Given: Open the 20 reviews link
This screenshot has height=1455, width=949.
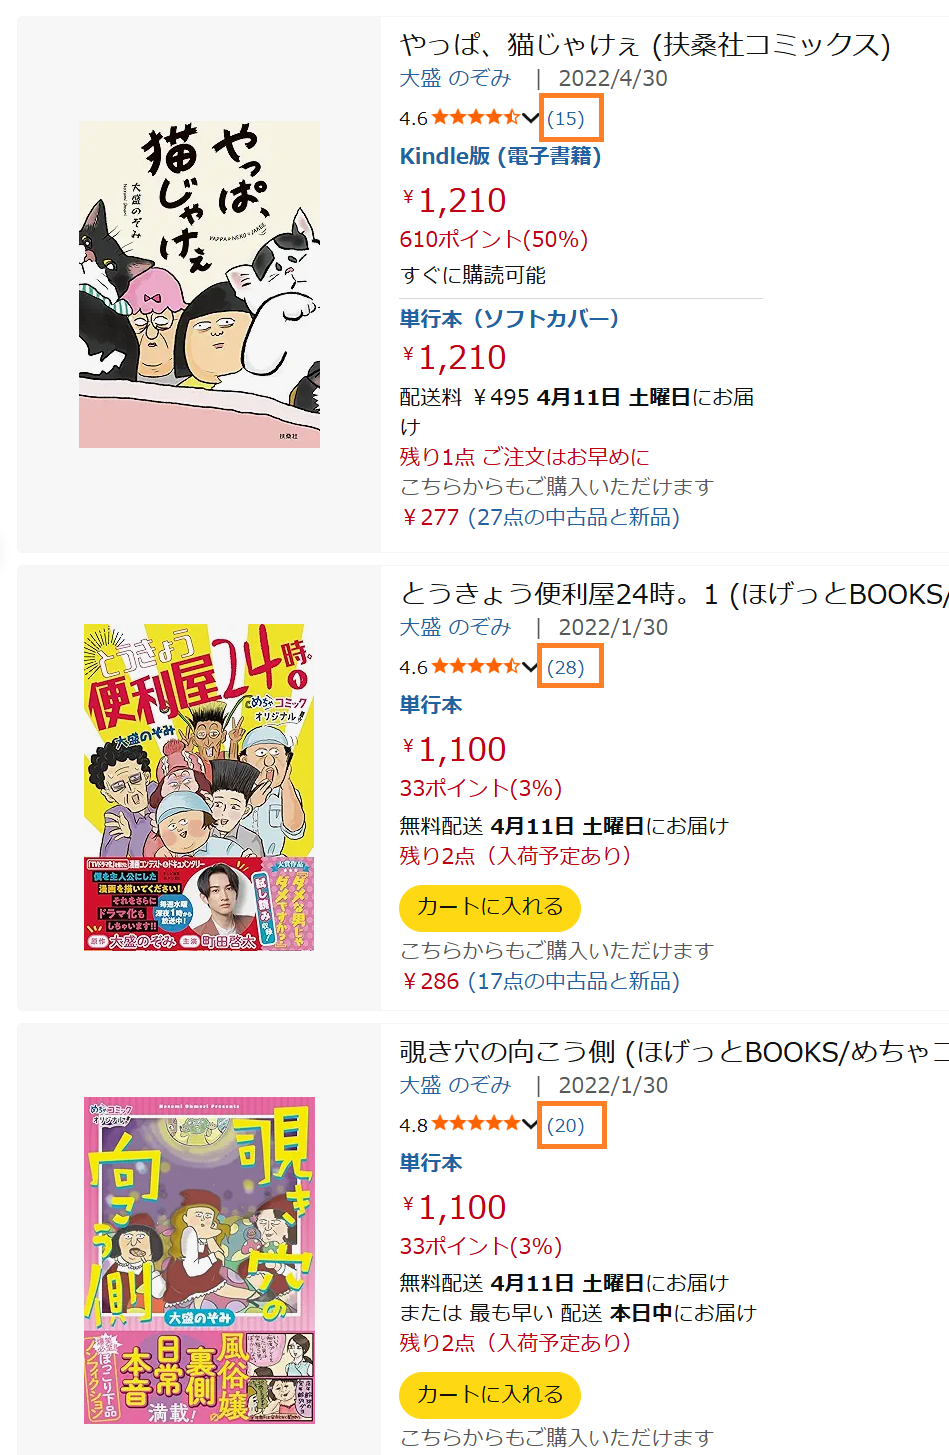Looking at the screenshot, I should pos(566,1125).
